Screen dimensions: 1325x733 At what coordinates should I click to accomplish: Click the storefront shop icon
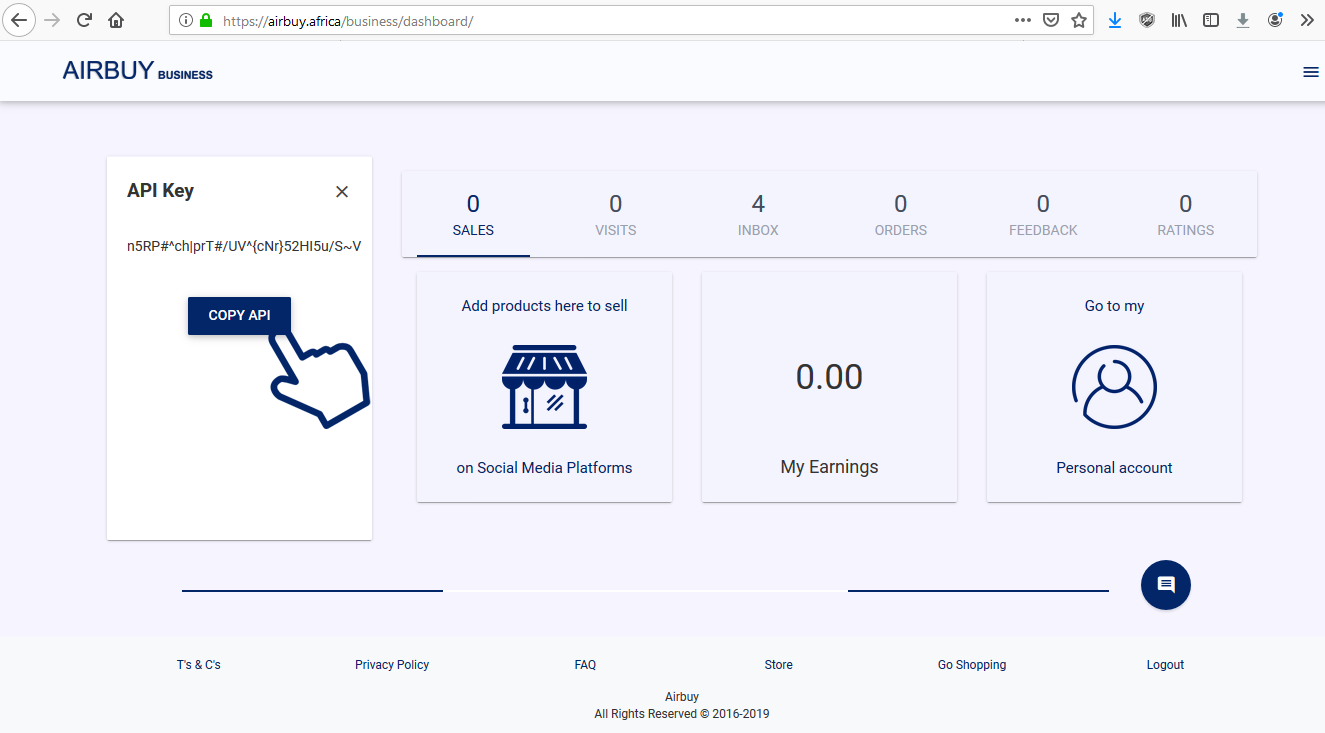(544, 387)
